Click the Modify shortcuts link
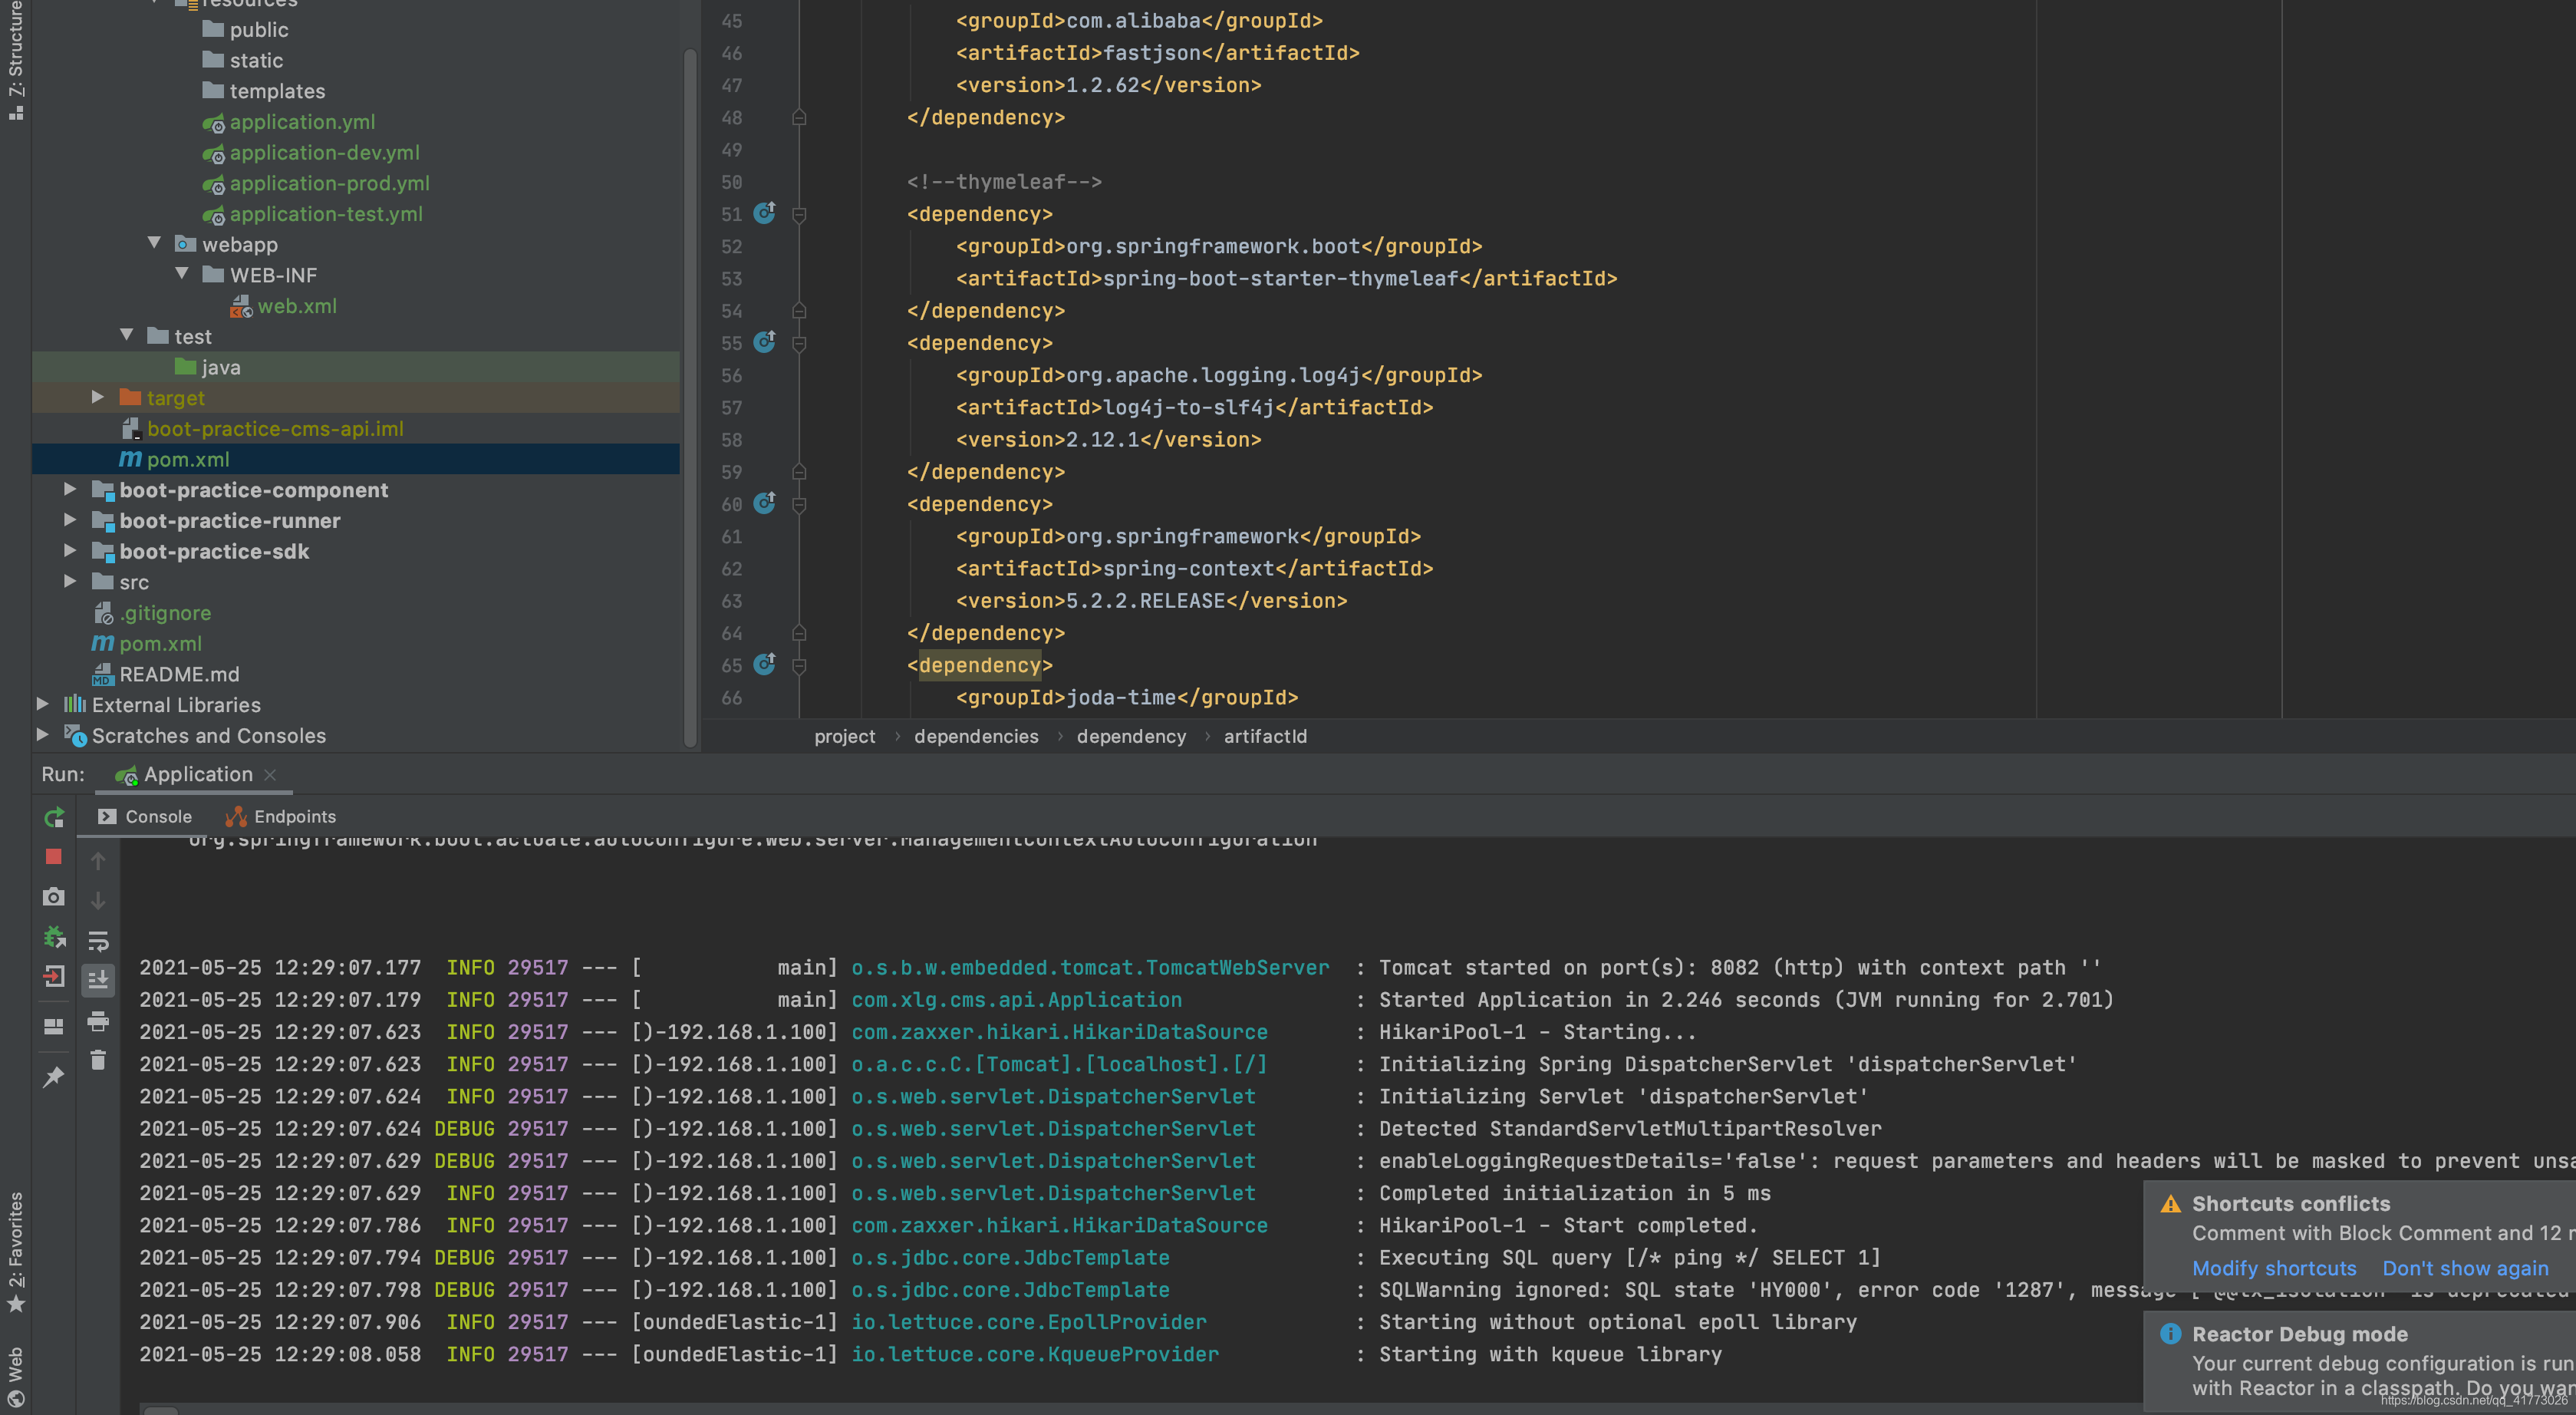Viewport: 2576px width, 1415px height. click(2274, 1268)
